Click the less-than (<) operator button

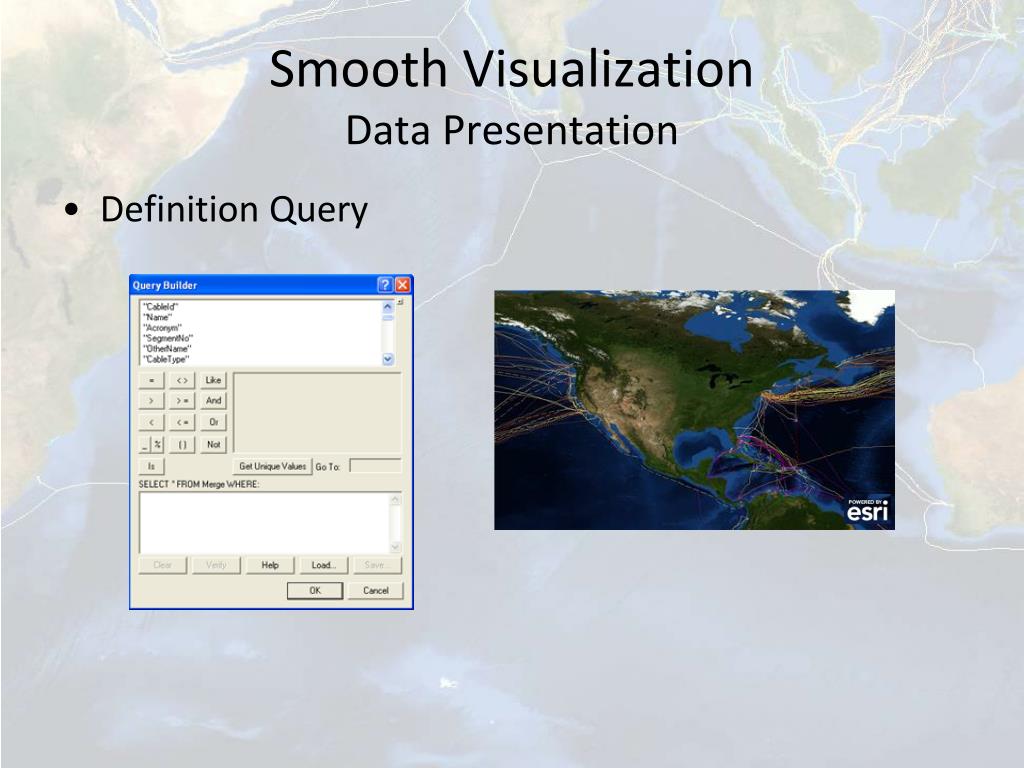(152, 423)
